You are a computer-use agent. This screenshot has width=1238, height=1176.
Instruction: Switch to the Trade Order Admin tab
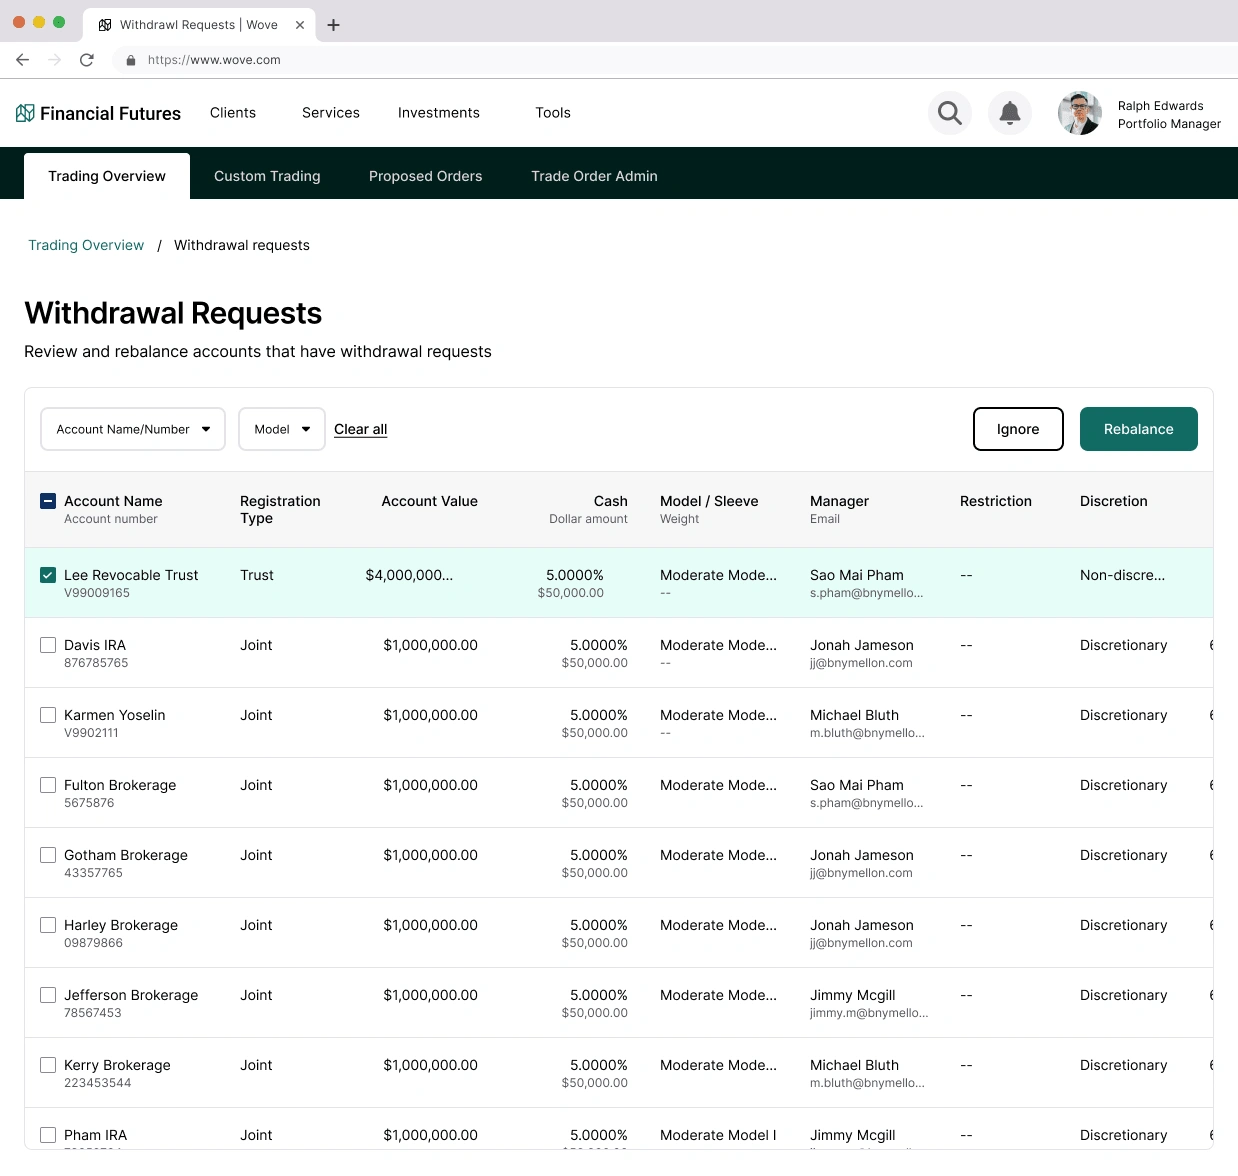(x=594, y=176)
